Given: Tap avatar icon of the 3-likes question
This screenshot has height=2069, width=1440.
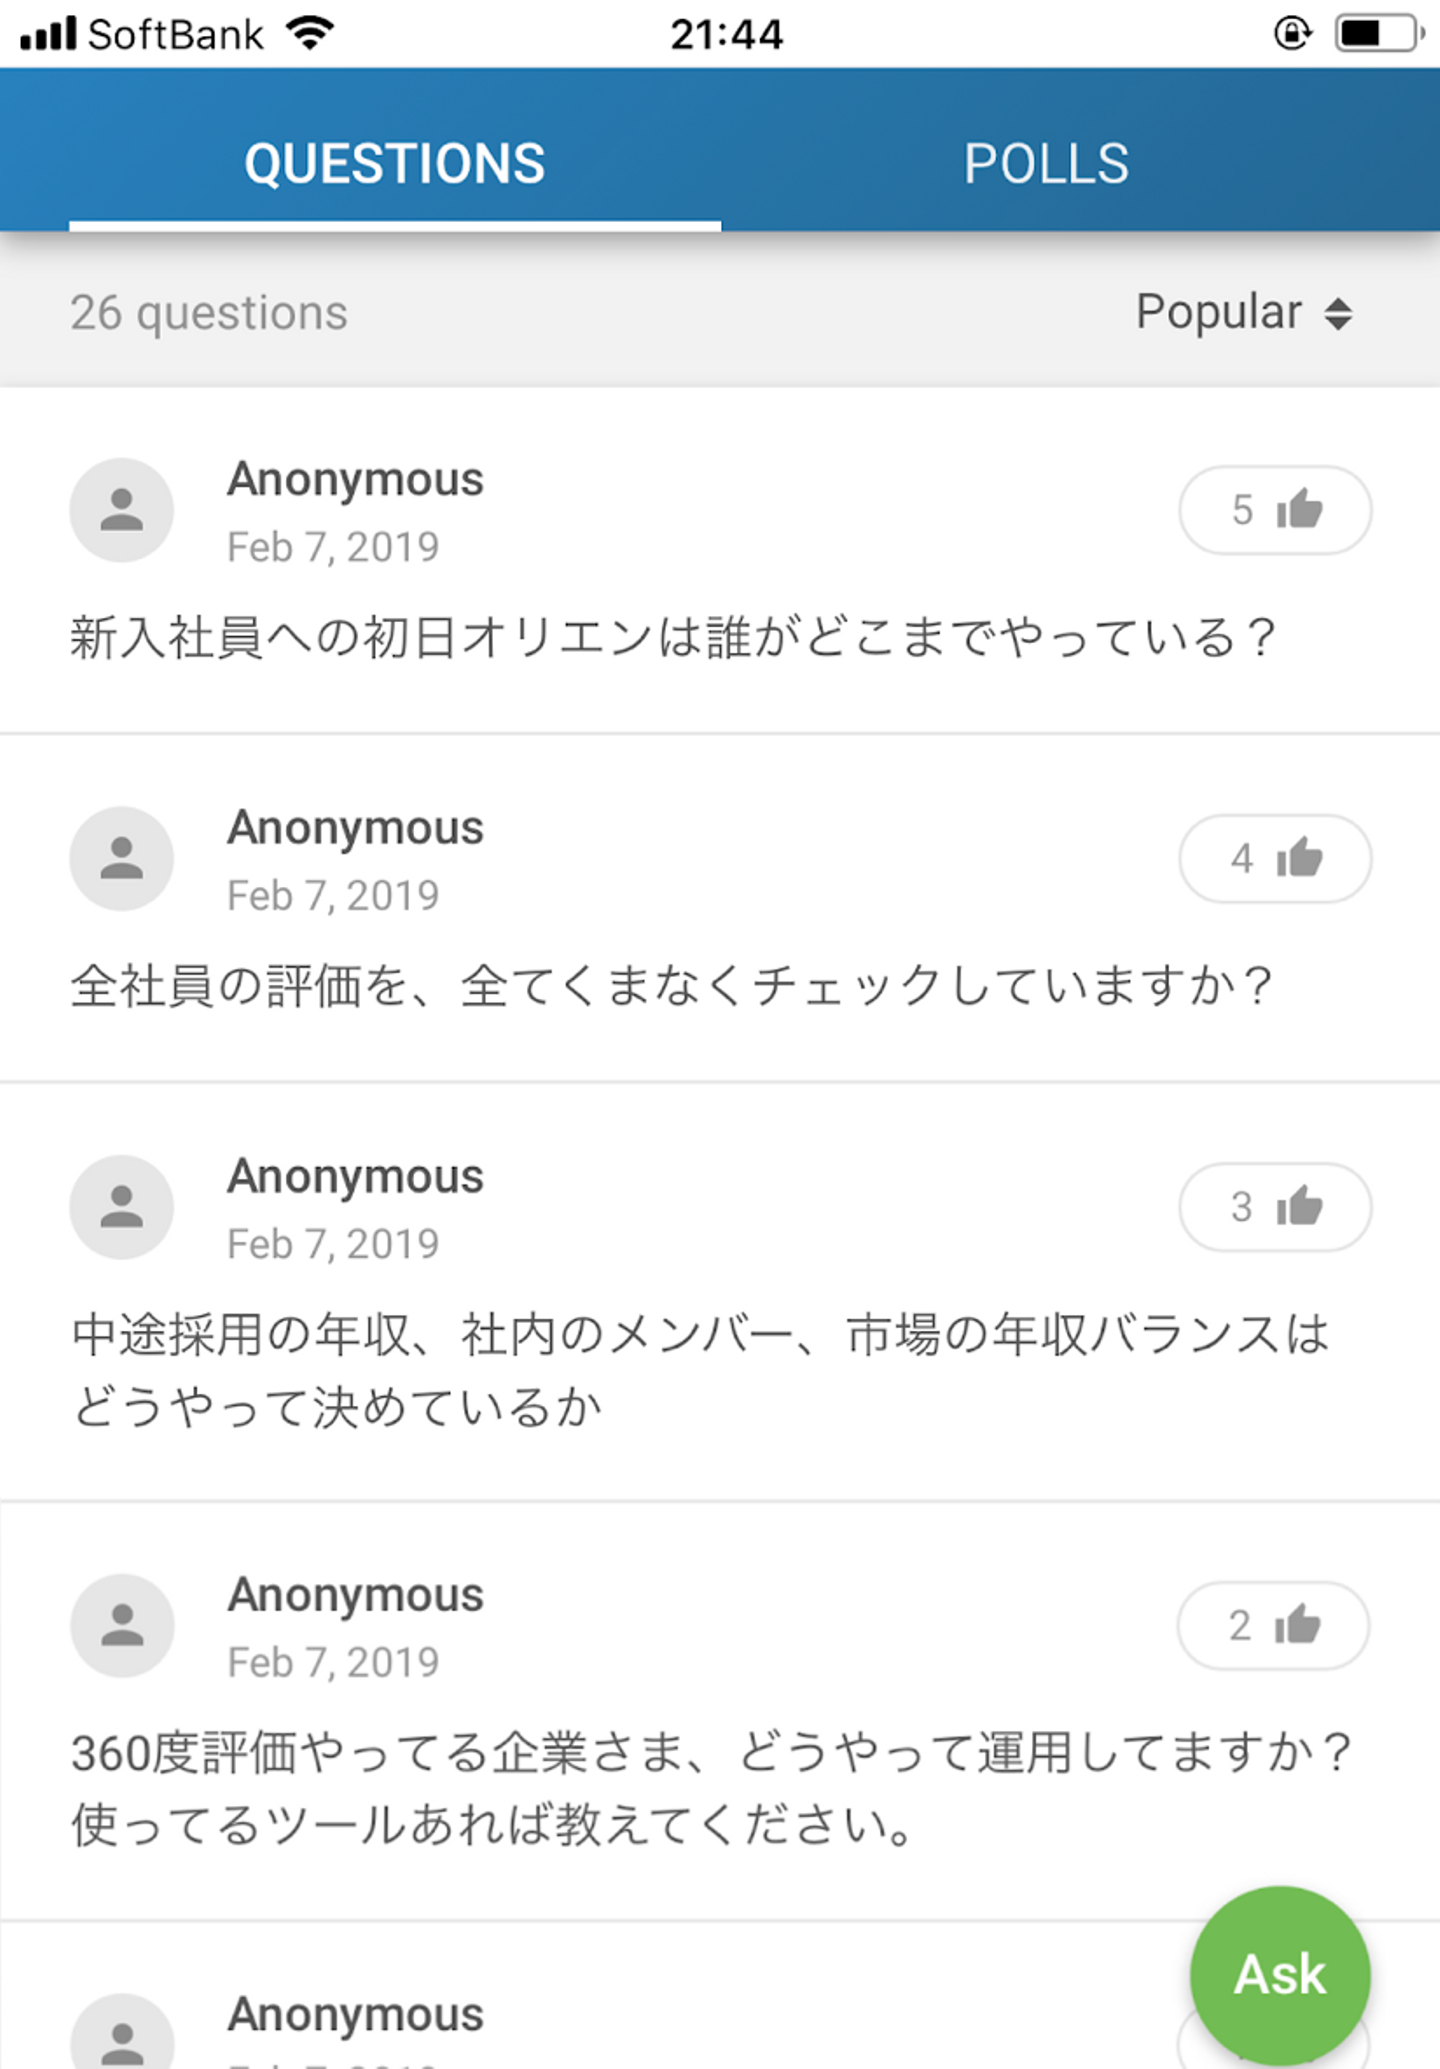Looking at the screenshot, I should pos(122,1207).
